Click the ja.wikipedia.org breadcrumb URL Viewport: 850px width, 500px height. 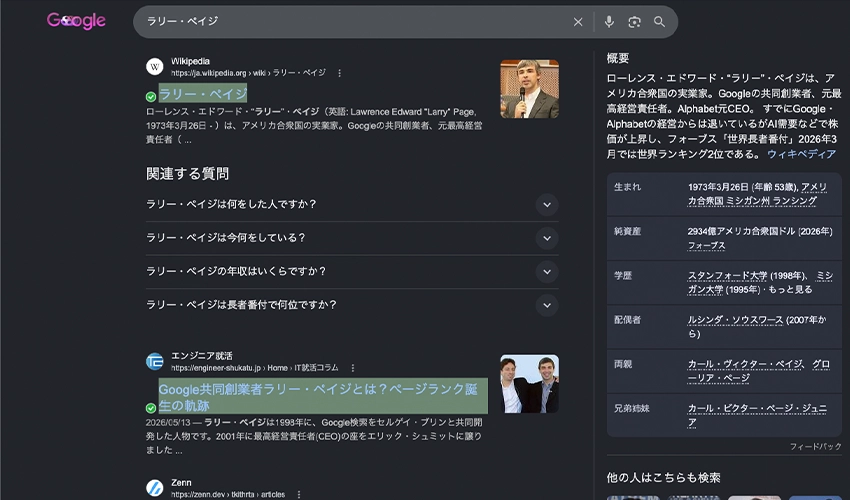[x=248, y=73]
